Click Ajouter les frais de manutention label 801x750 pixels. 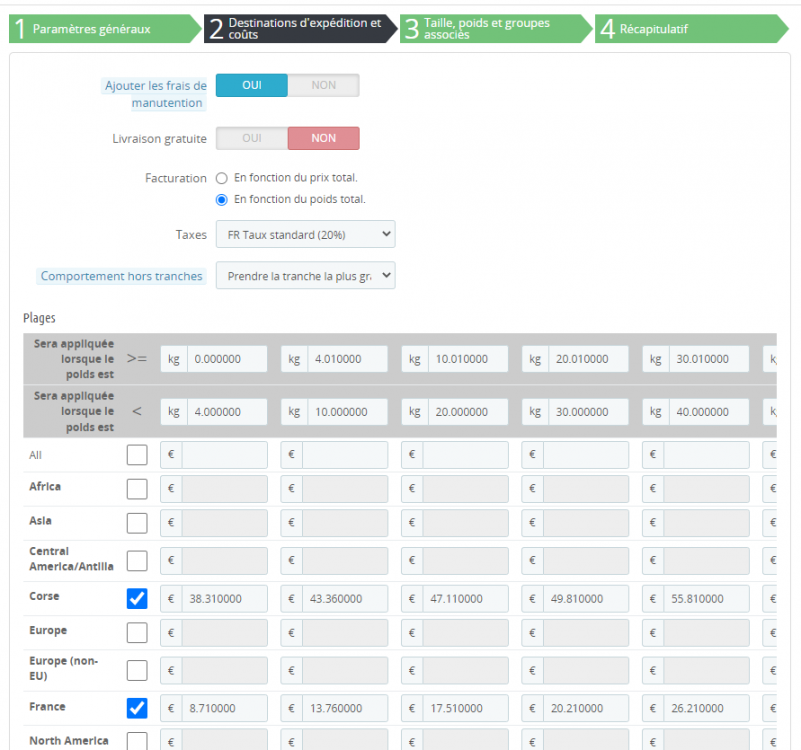[x=155, y=94]
